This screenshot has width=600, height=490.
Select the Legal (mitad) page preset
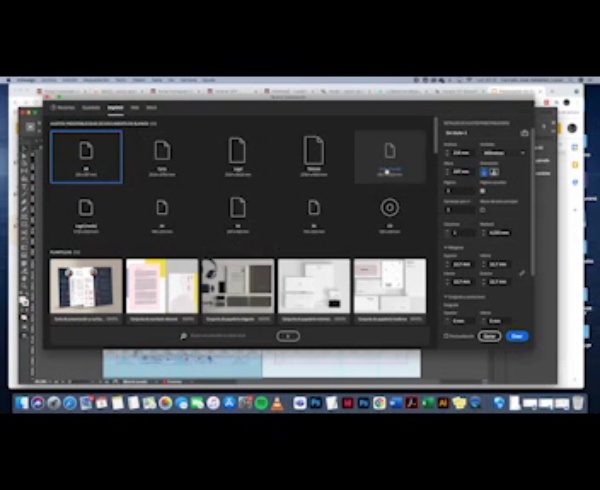point(86,215)
